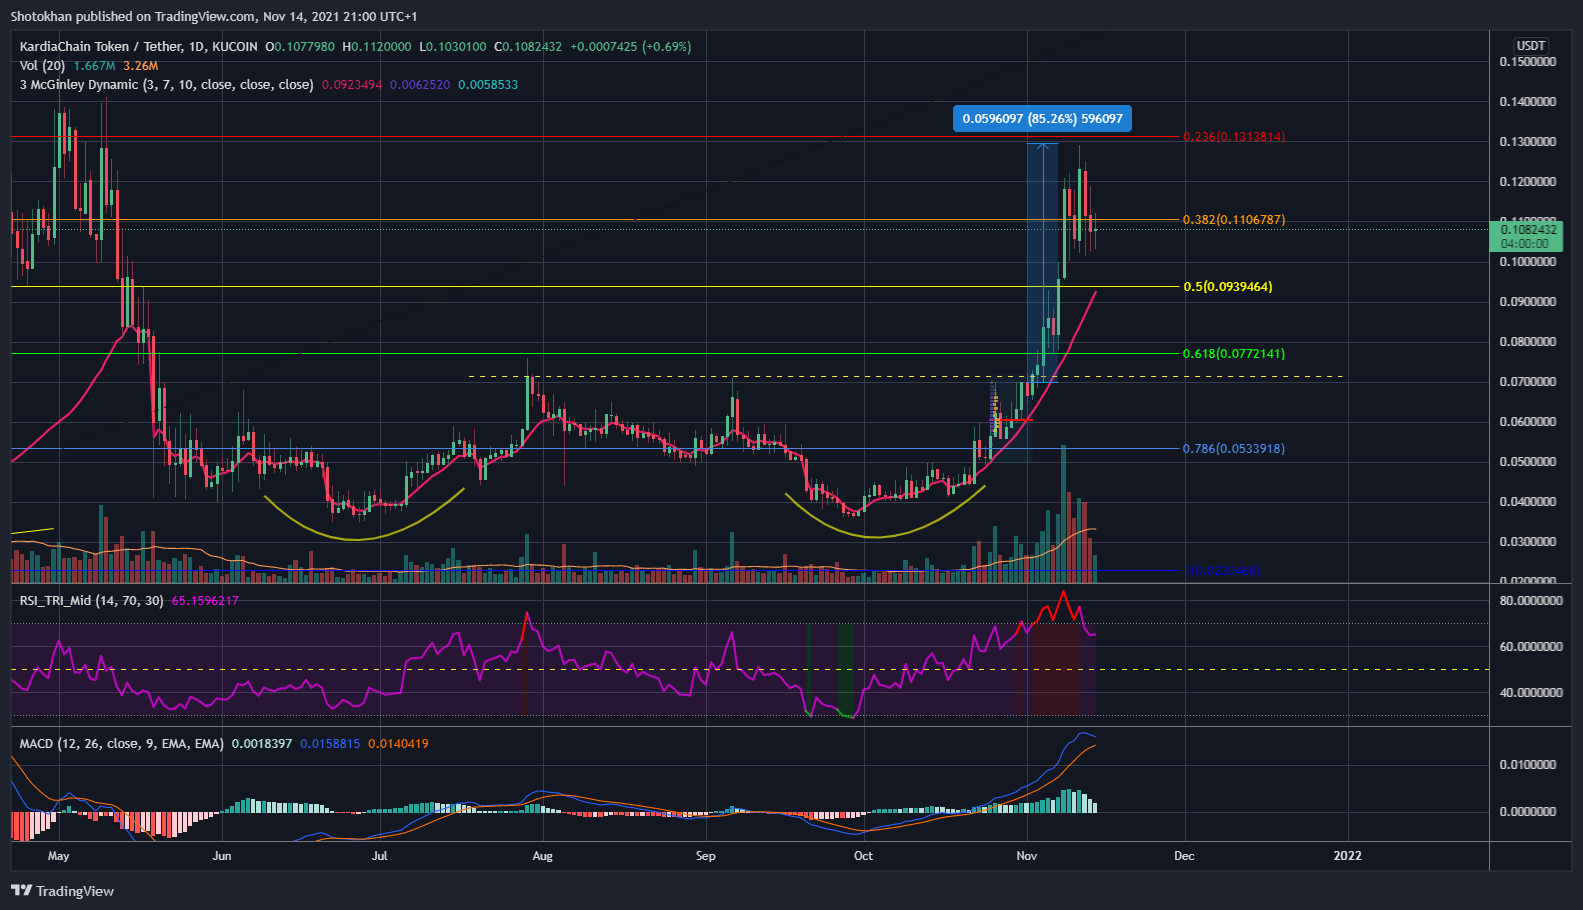Click the Sep label on time axis

point(706,856)
